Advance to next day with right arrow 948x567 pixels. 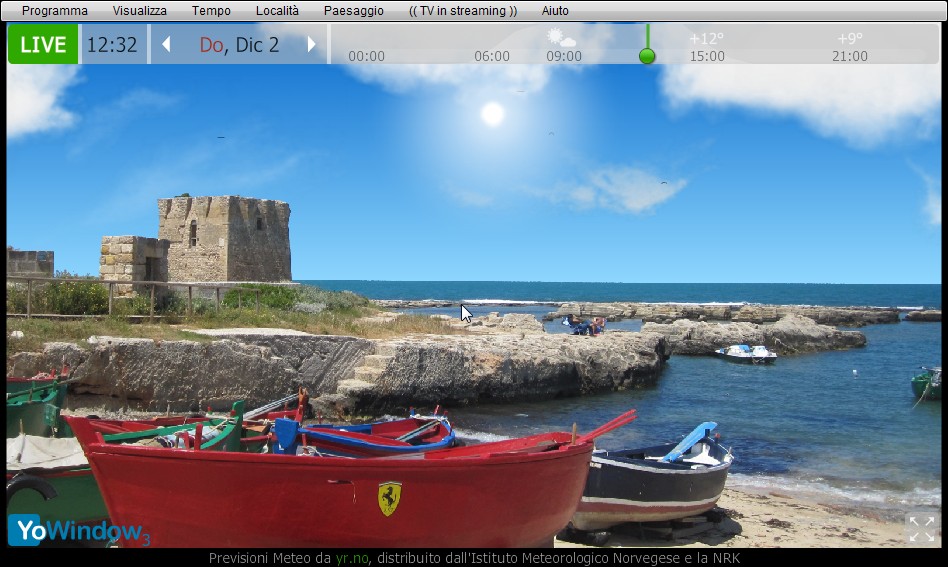pos(312,45)
